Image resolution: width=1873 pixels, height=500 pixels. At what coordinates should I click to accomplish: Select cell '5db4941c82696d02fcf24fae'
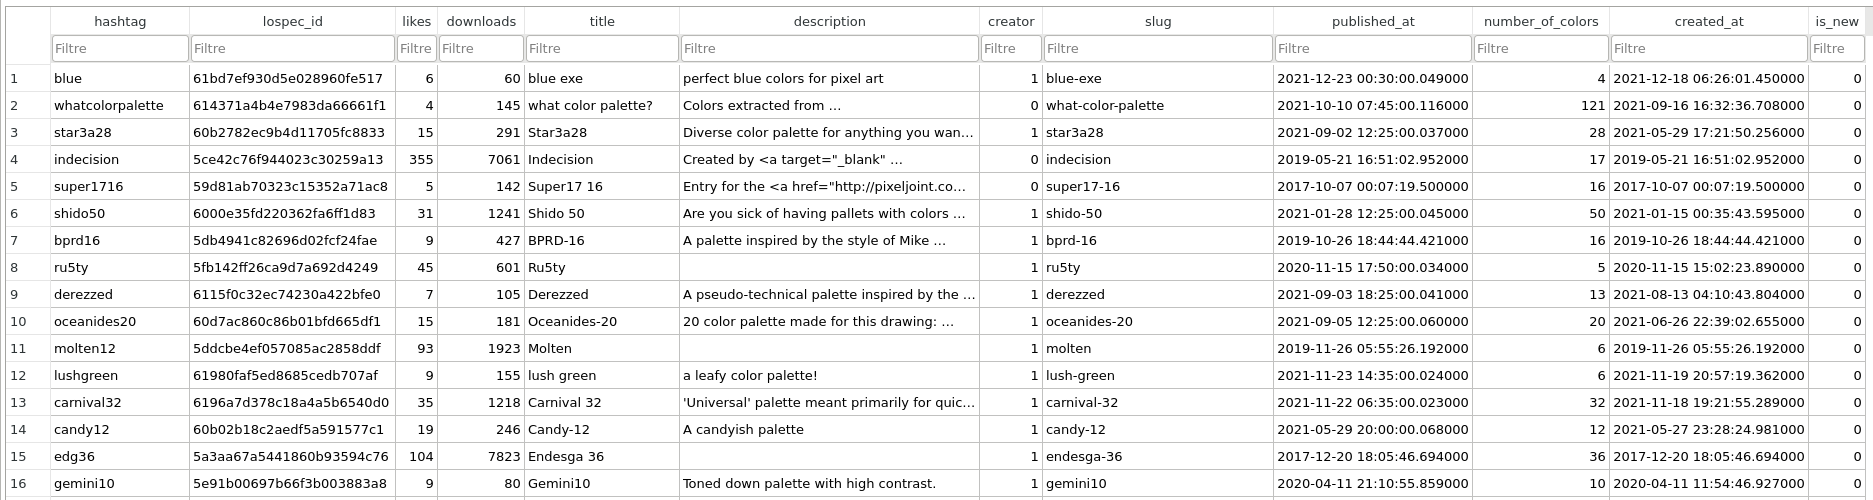(293, 240)
